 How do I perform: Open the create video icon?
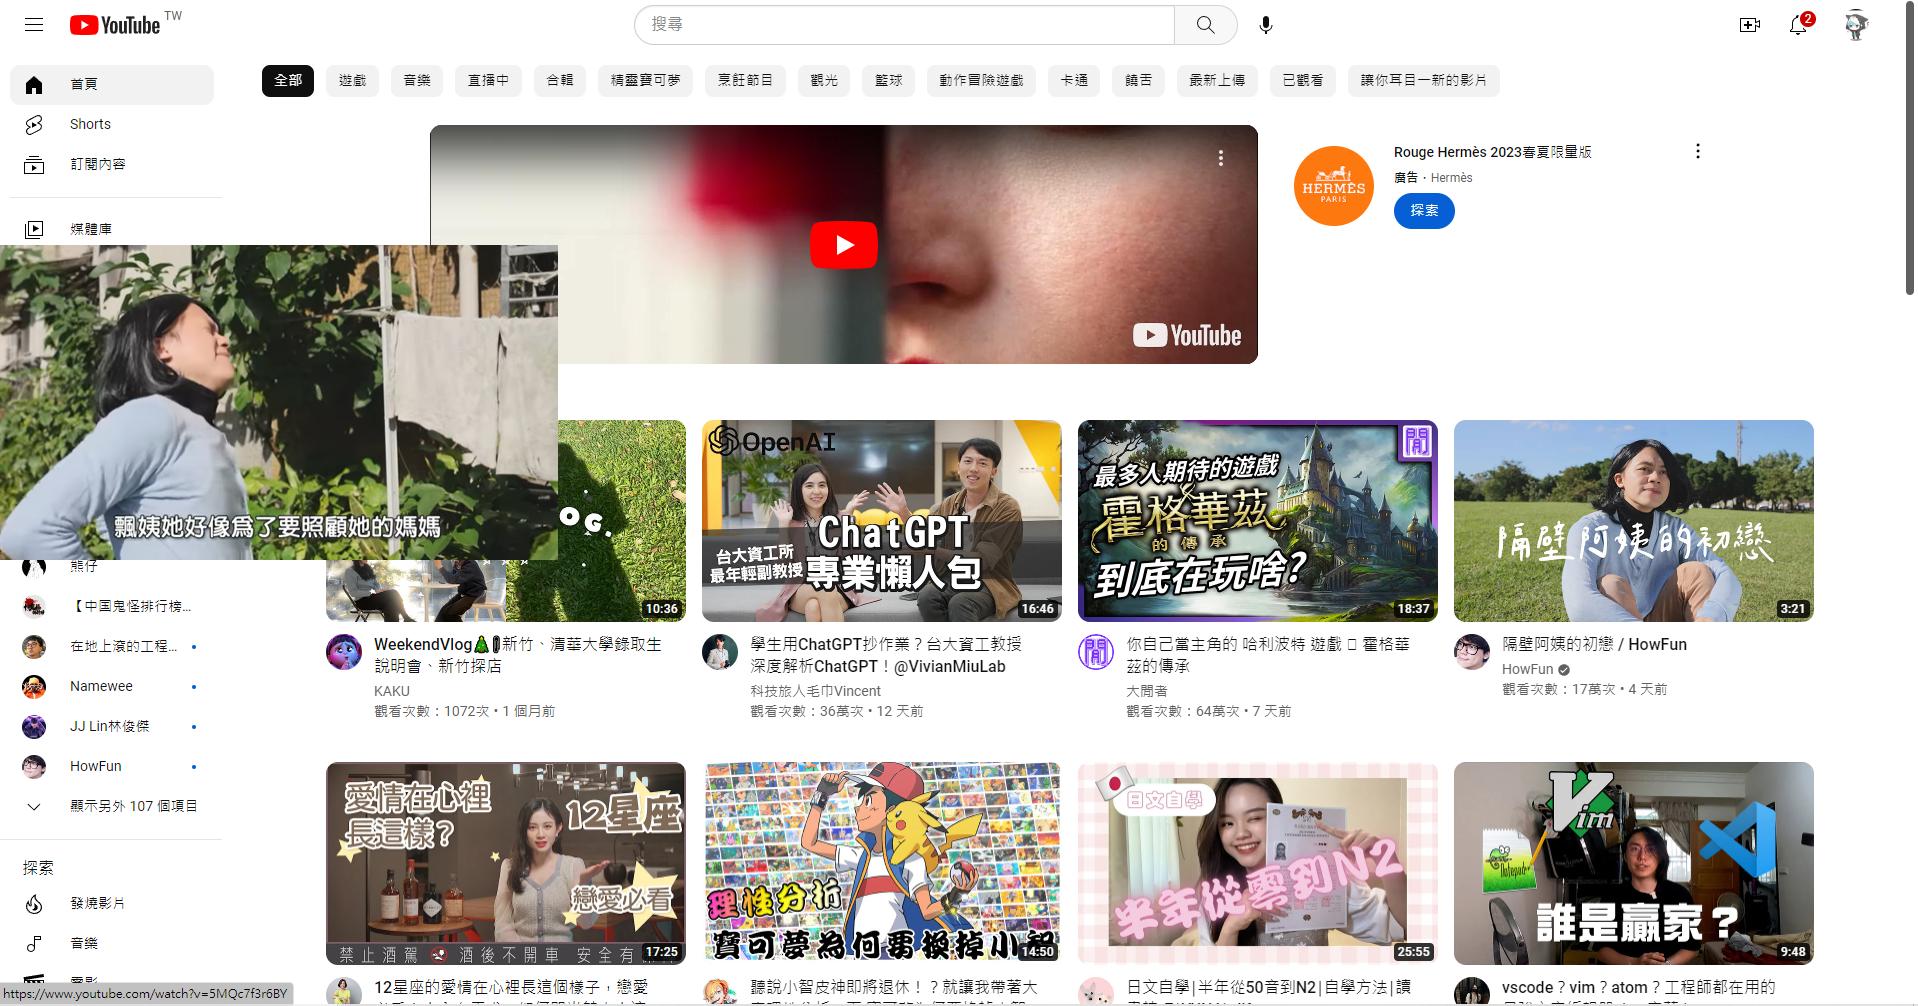[x=1750, y=25]
